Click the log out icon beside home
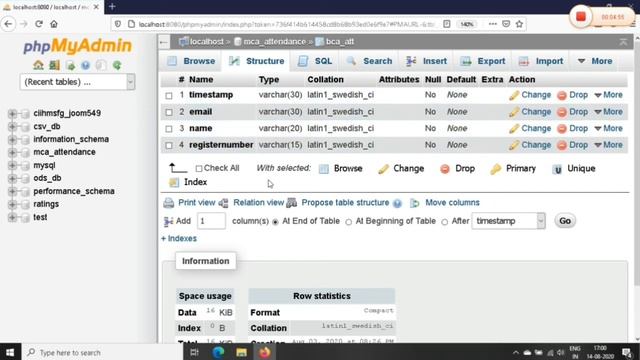640x360 pixels. (x=54, y=65)
